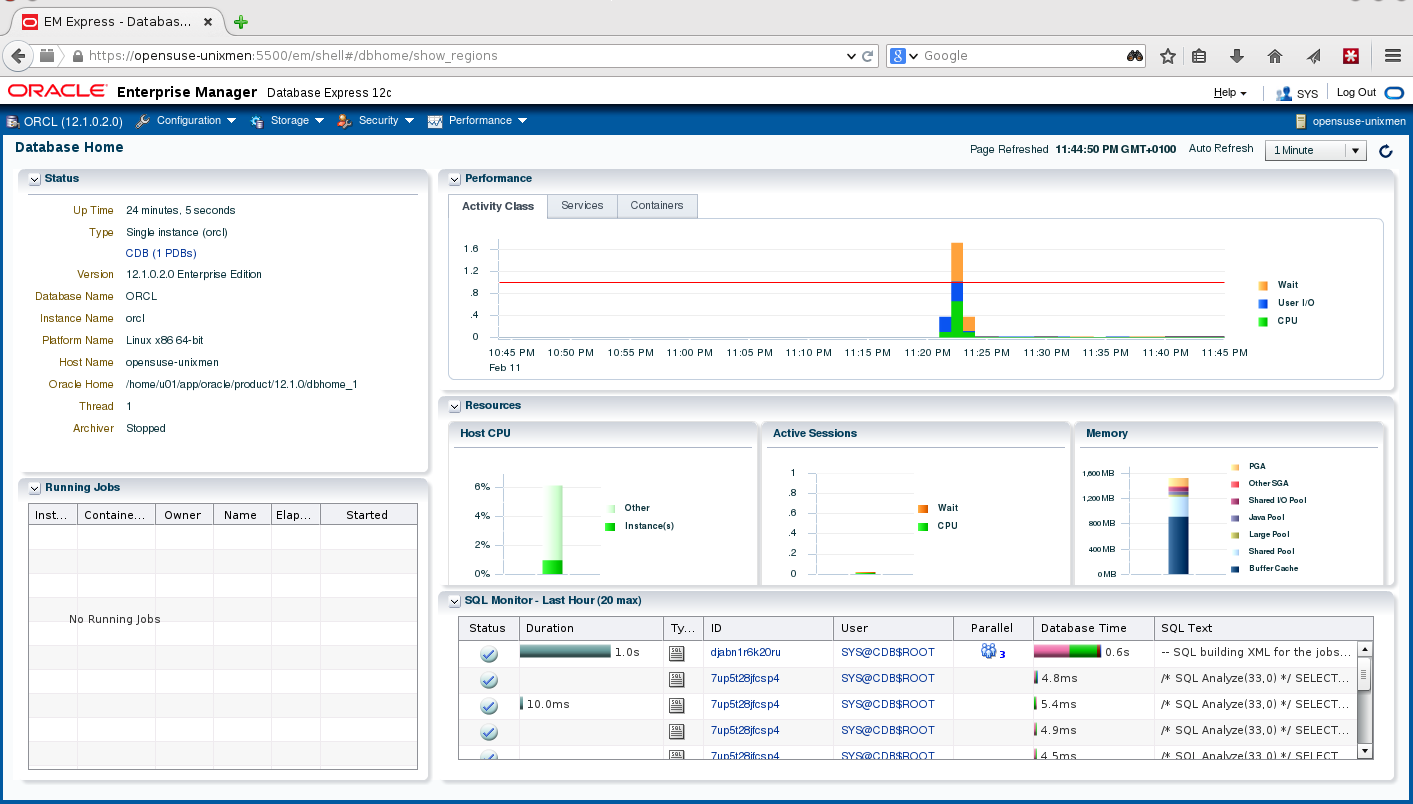Click the binoculars search icon in the search box
1413x804 pixels.
1135,56
